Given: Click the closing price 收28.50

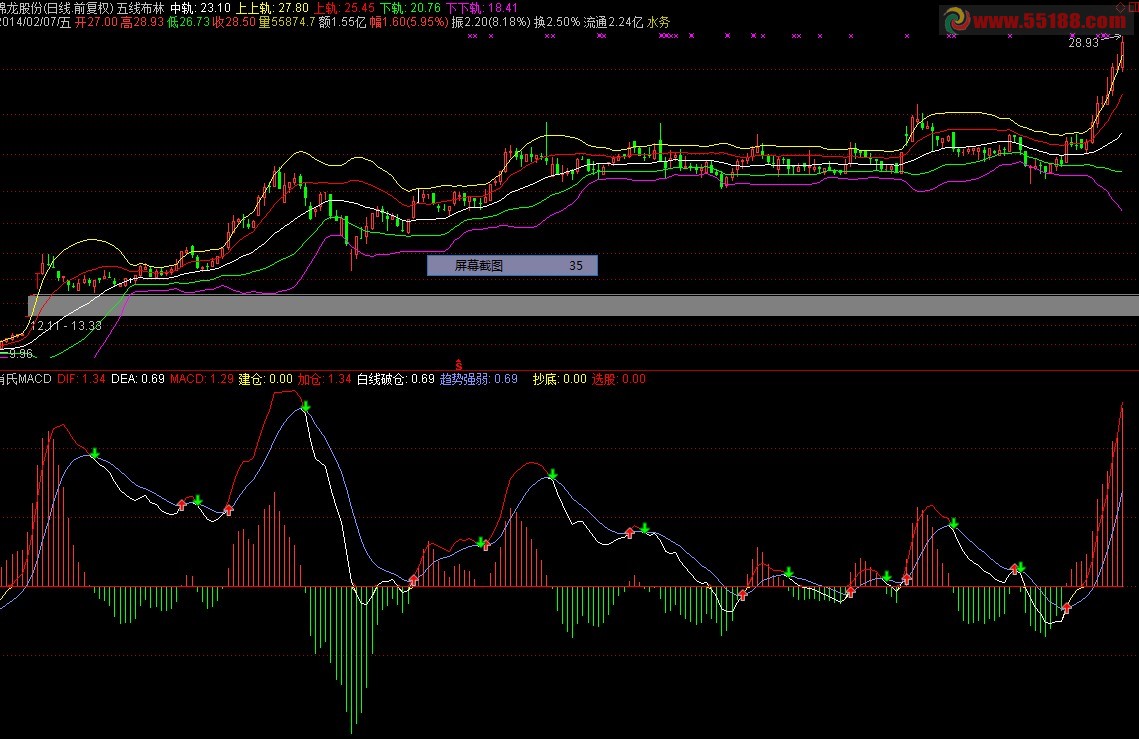Looking at the screenshot, I should pyautogui.click(x=234, y=23).
